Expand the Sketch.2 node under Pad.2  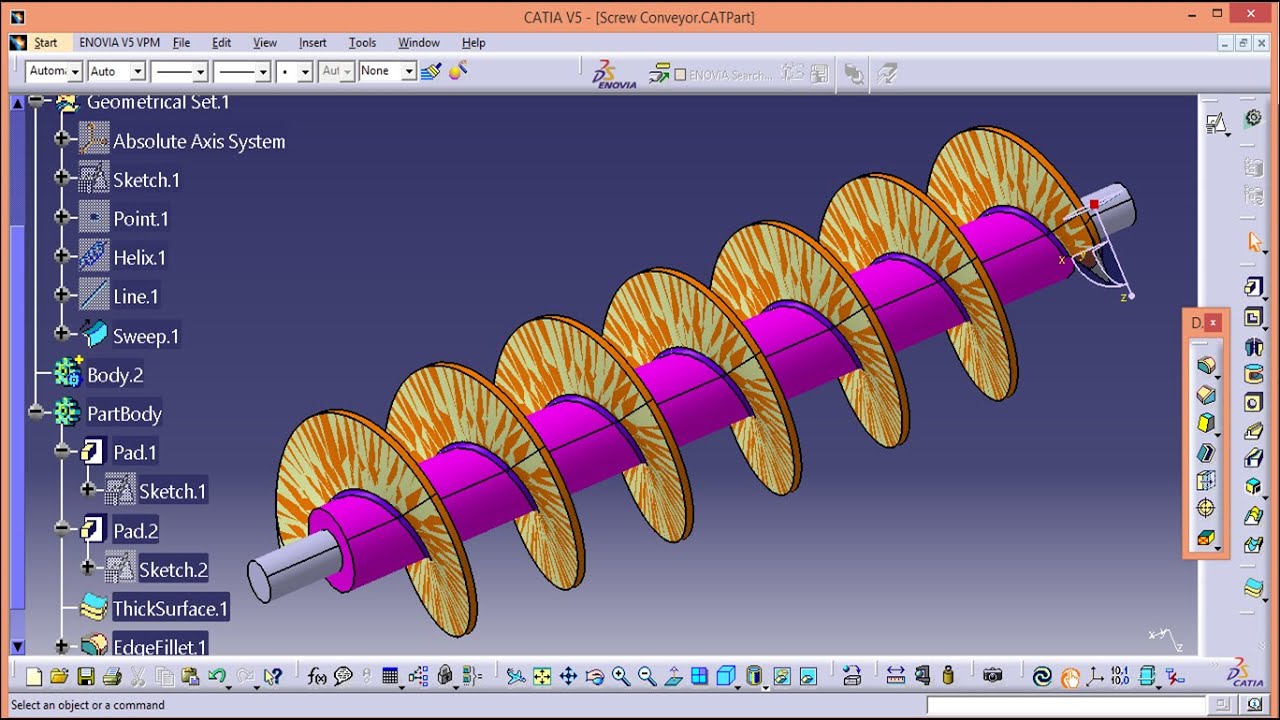88,568
